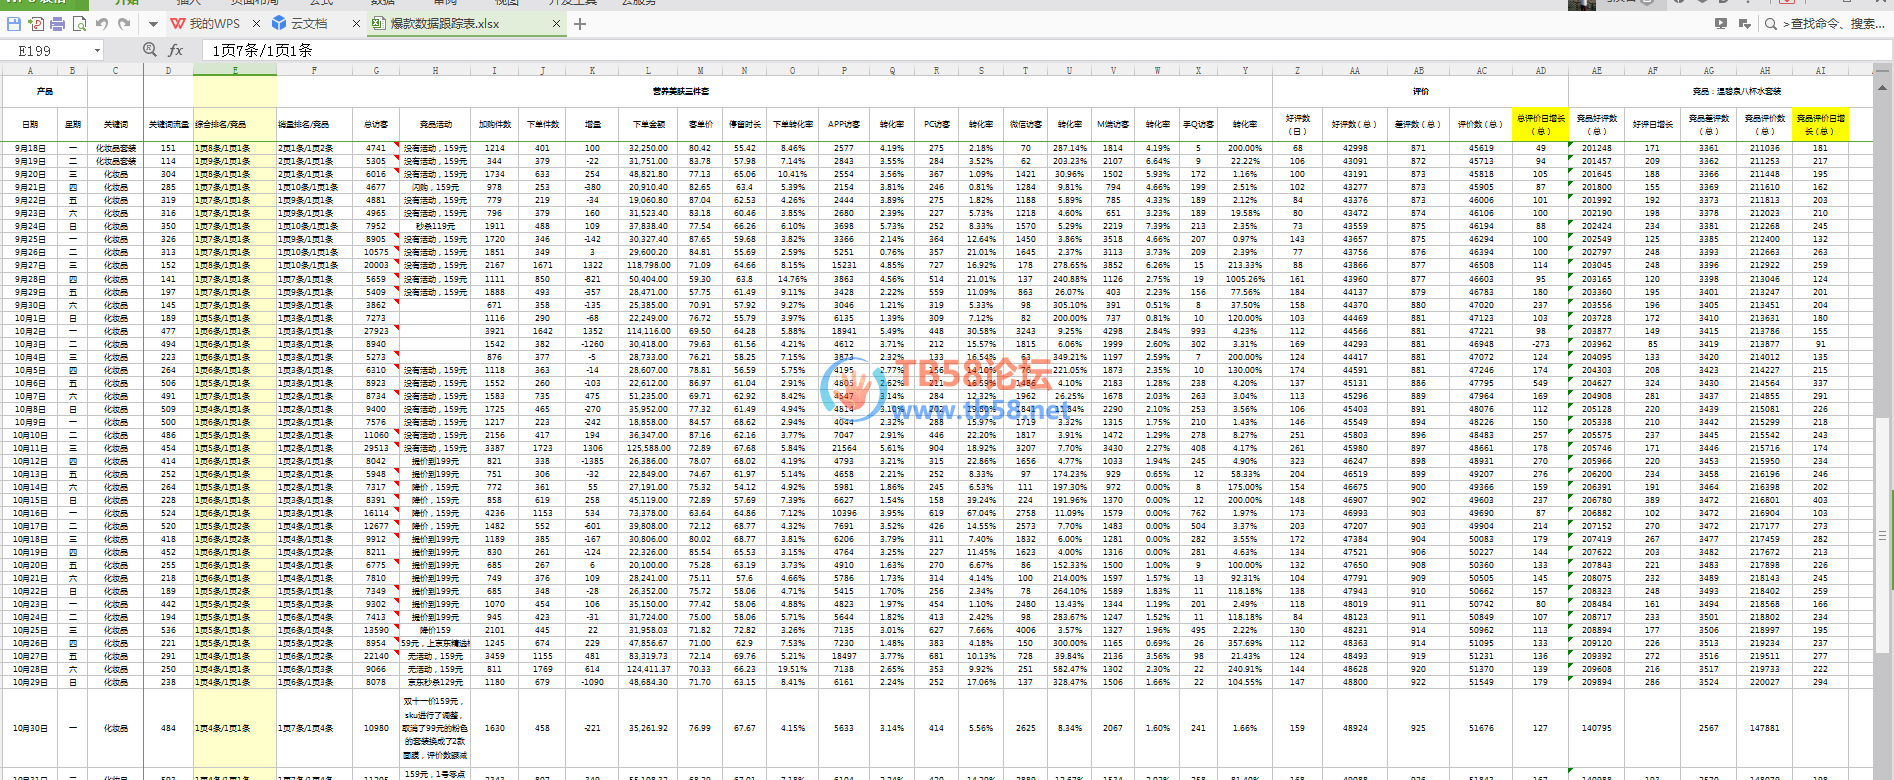Image resolution: width=1894 pixels, height=780 pixels.
Task: Click the APP访客 header cell
Action: tap(843, 124)
